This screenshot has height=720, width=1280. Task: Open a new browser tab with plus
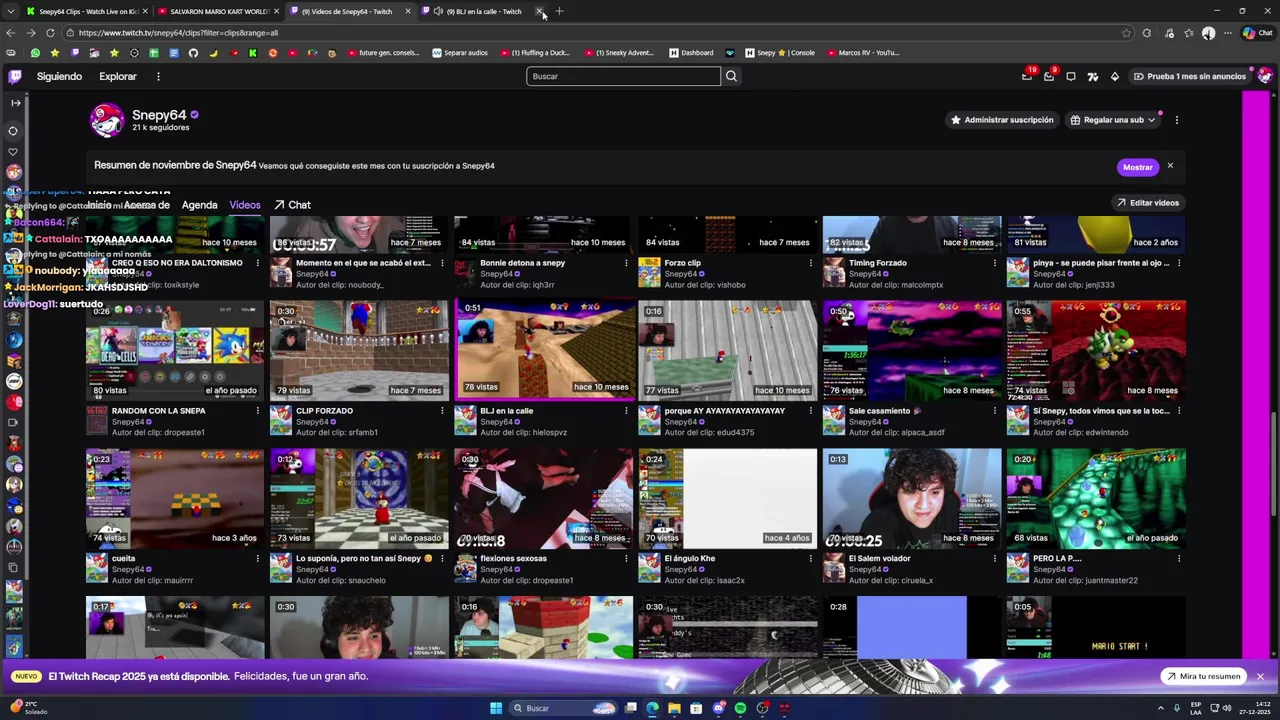(559, 11)
